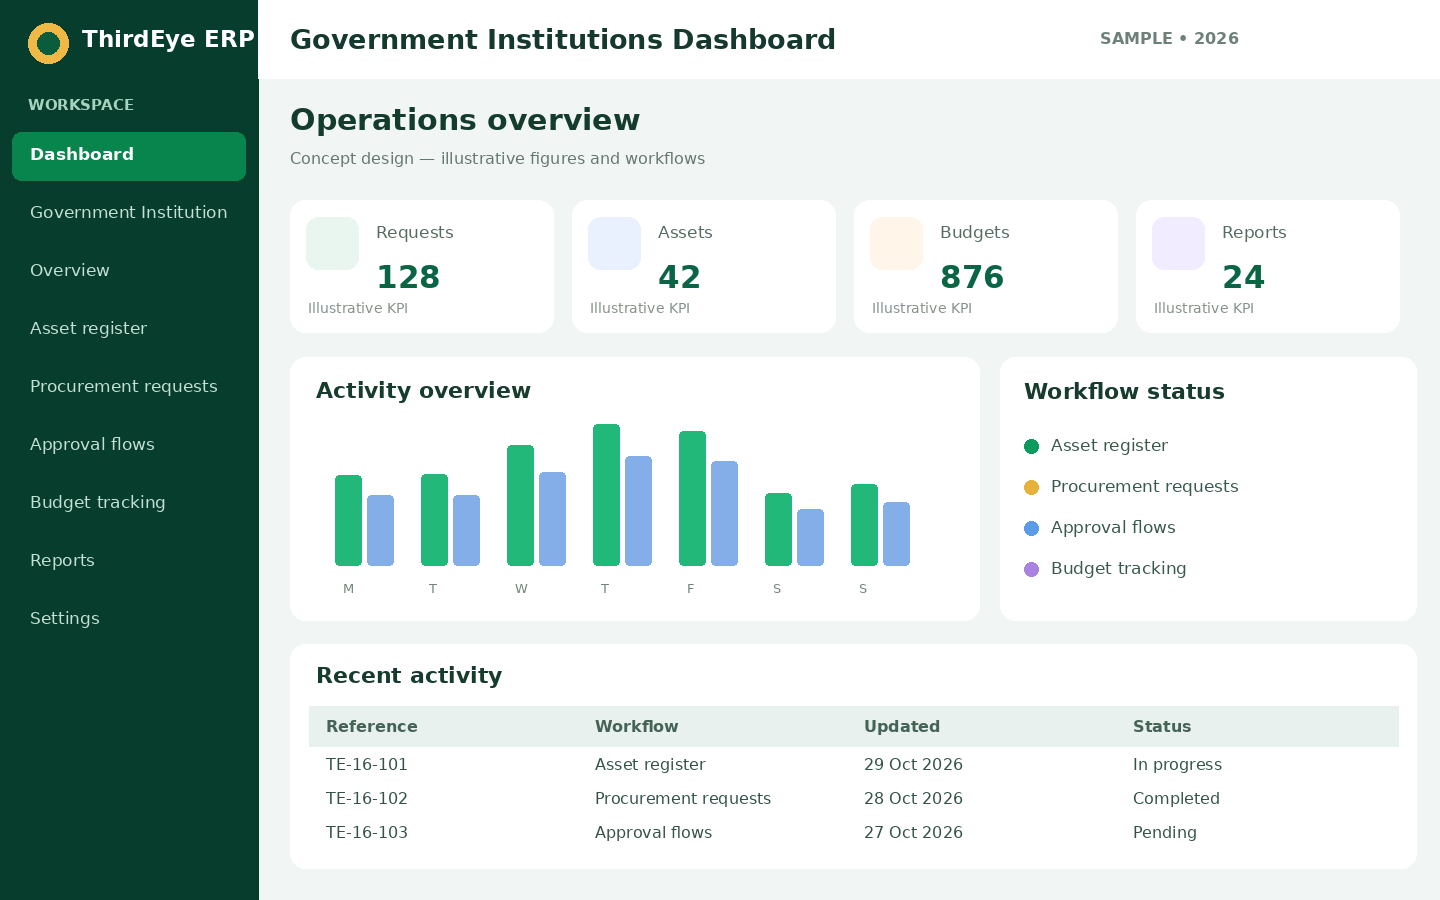Click the SAMPLE • 2026 header label

click(1169, 39)
